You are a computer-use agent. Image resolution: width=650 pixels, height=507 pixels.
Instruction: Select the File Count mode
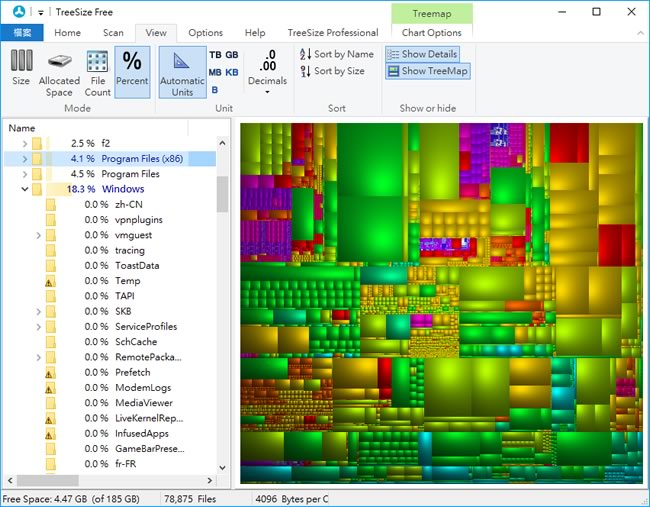(97, 69)
